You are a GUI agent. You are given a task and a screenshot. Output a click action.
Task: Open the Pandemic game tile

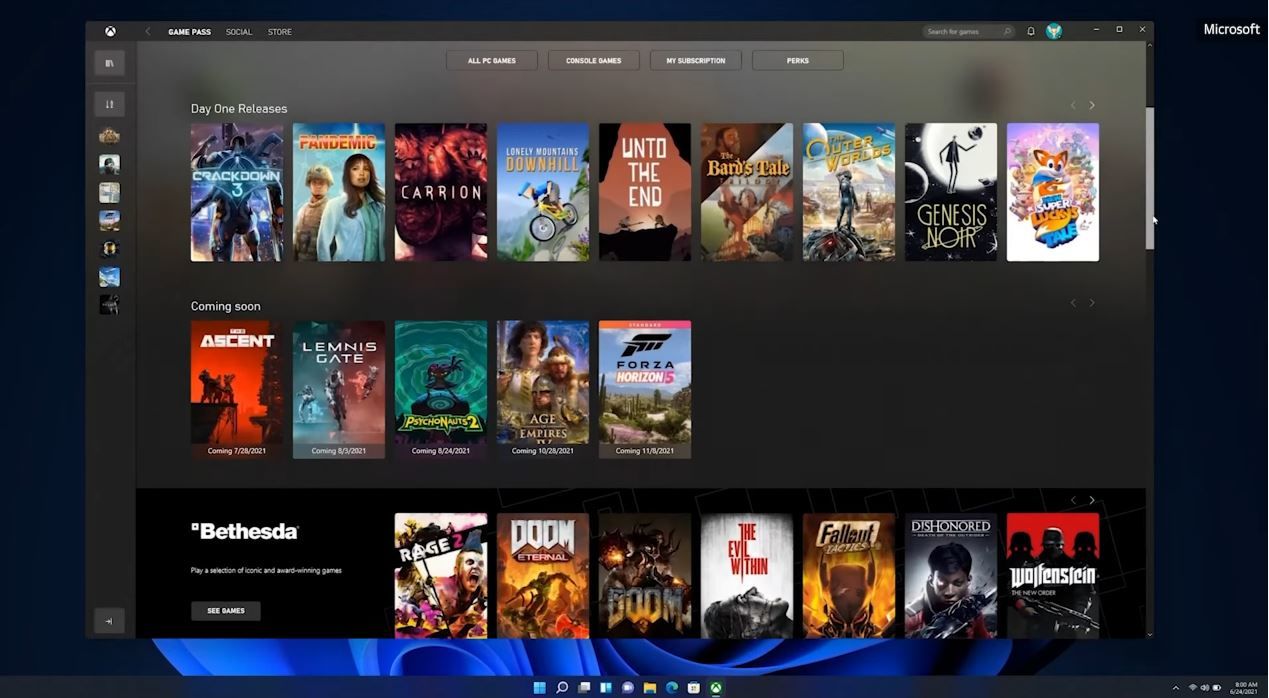339,192
